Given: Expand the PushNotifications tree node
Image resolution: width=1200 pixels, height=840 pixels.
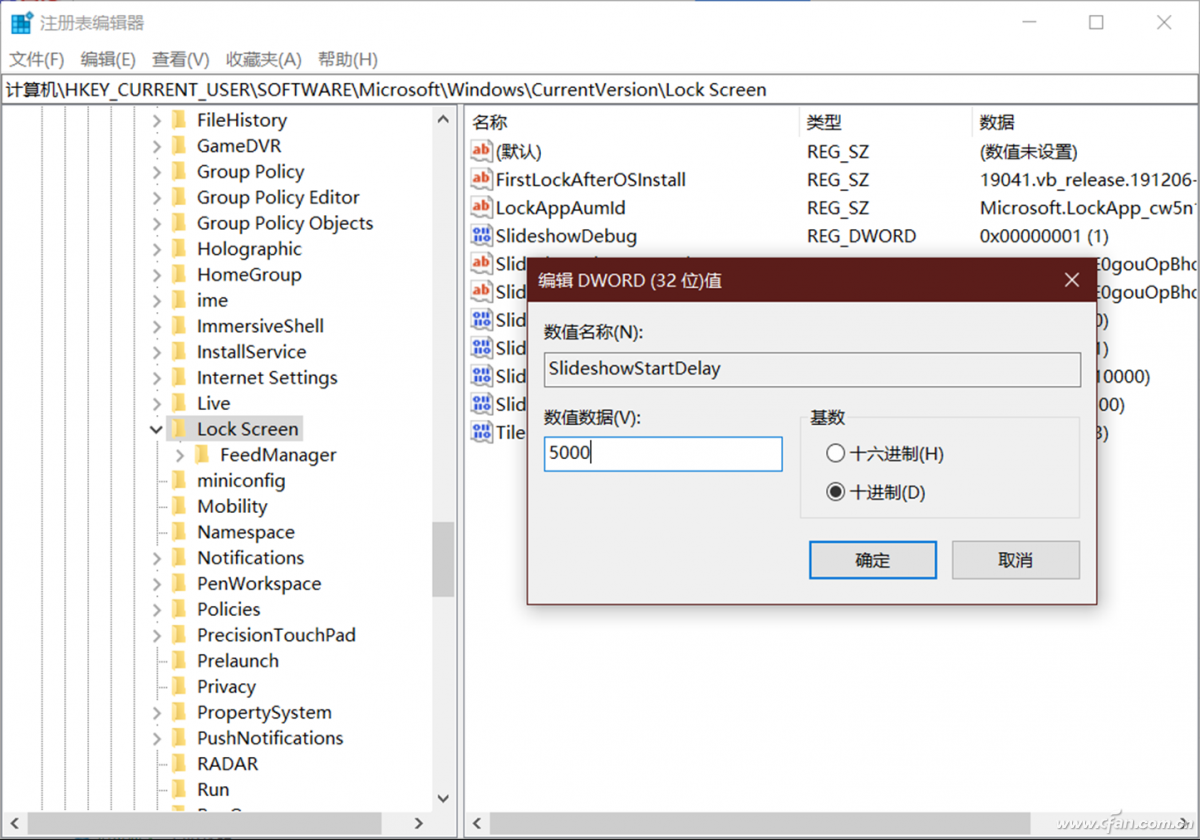Looking at the screenshot, I should tap(156, 739).
